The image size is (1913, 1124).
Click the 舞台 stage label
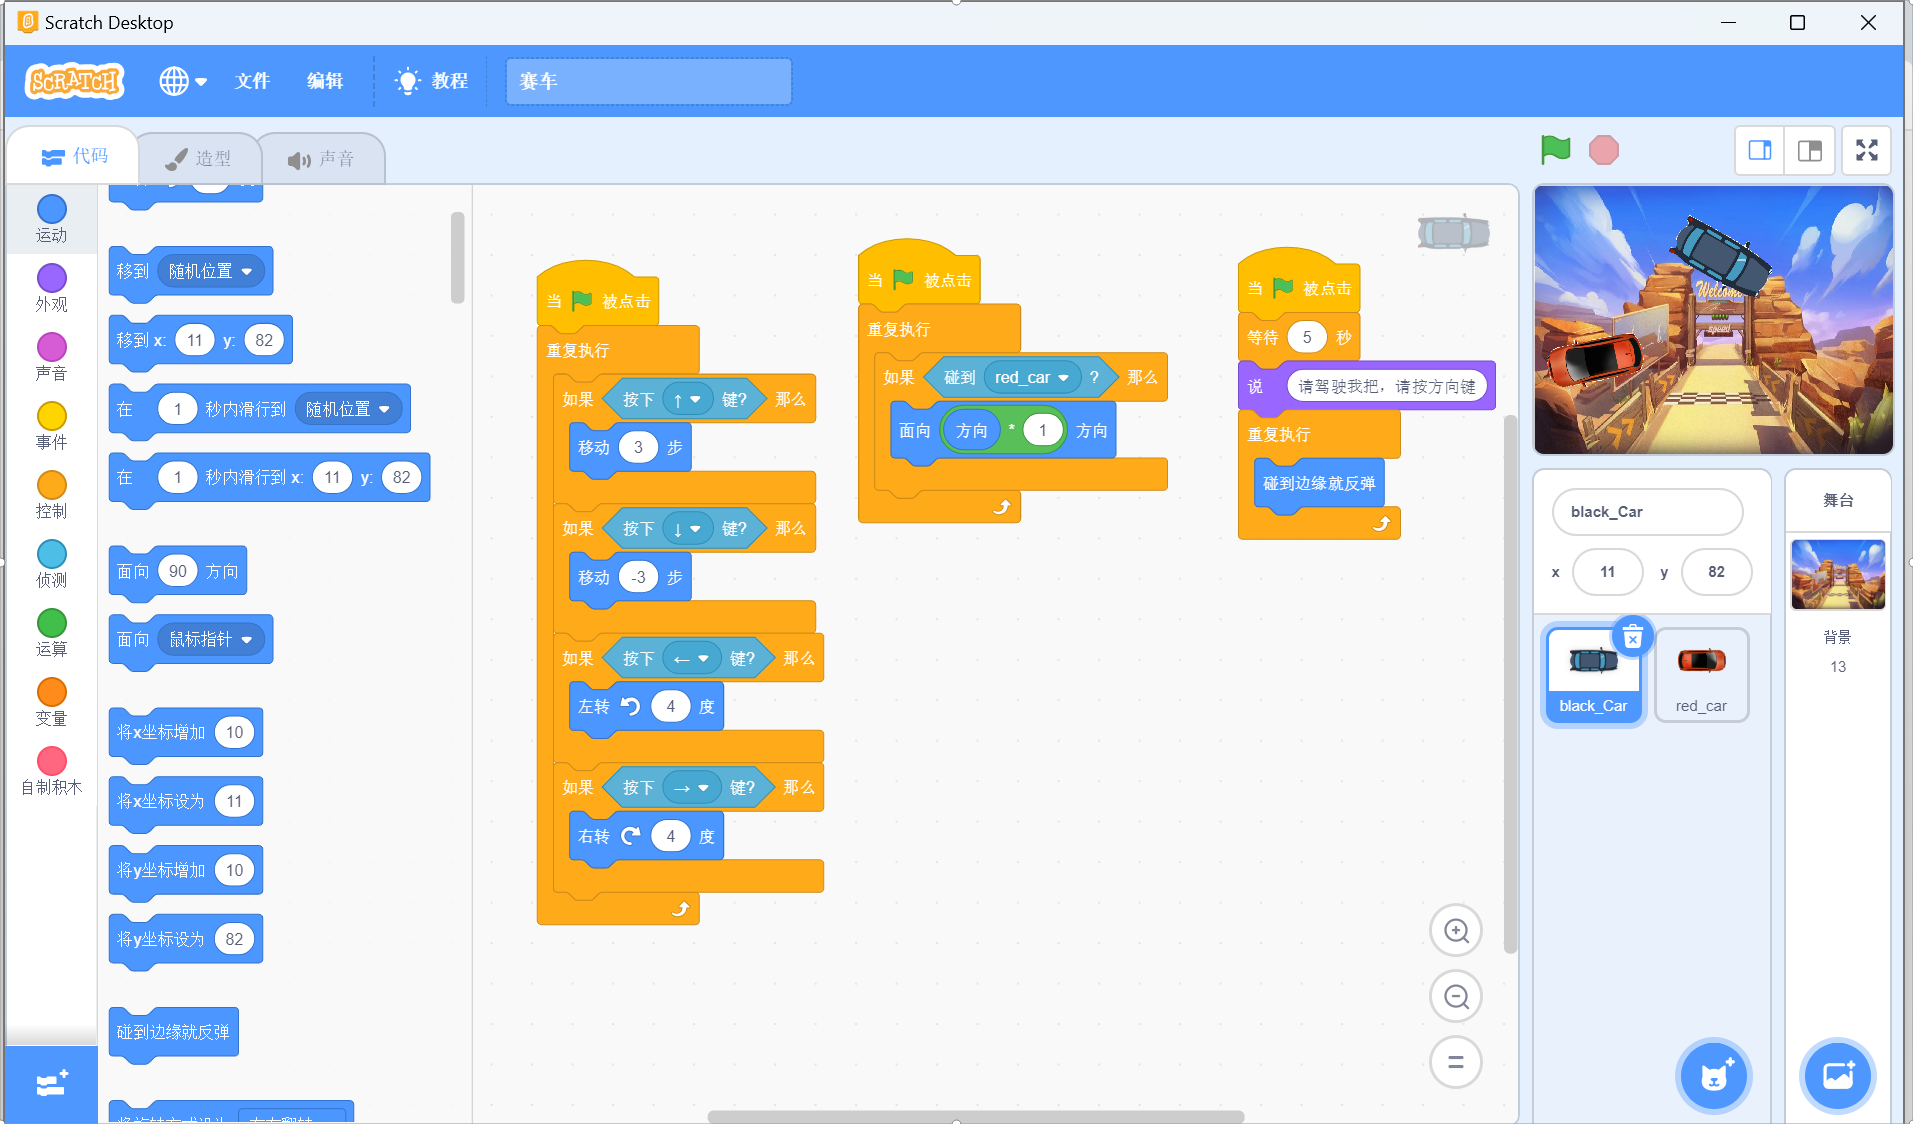coord(1837,500)
